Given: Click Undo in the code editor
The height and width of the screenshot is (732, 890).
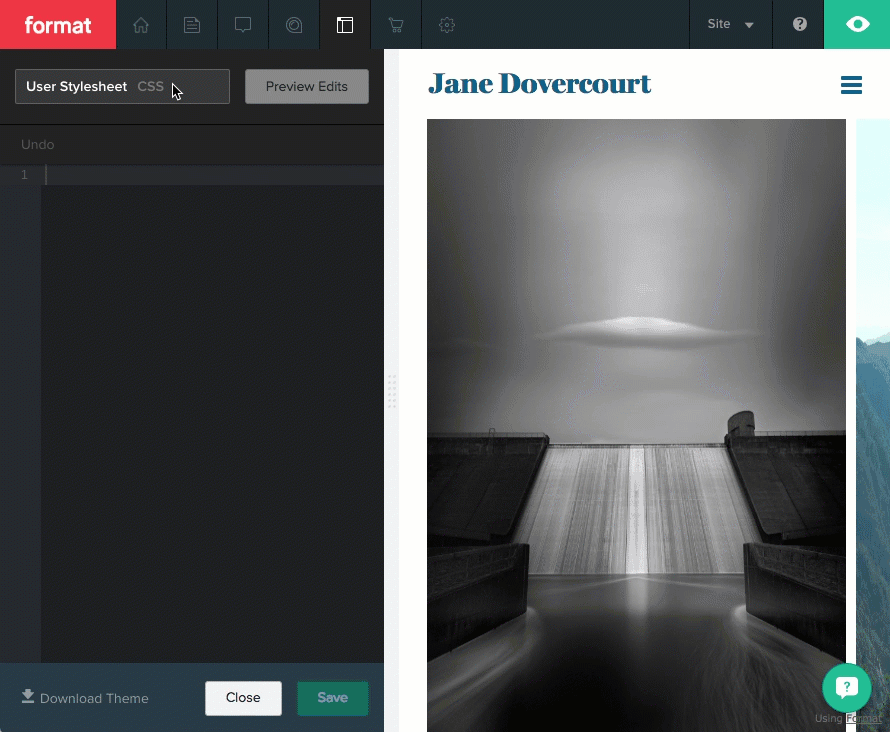Looking at the screenshot, I should coord(38,145).
